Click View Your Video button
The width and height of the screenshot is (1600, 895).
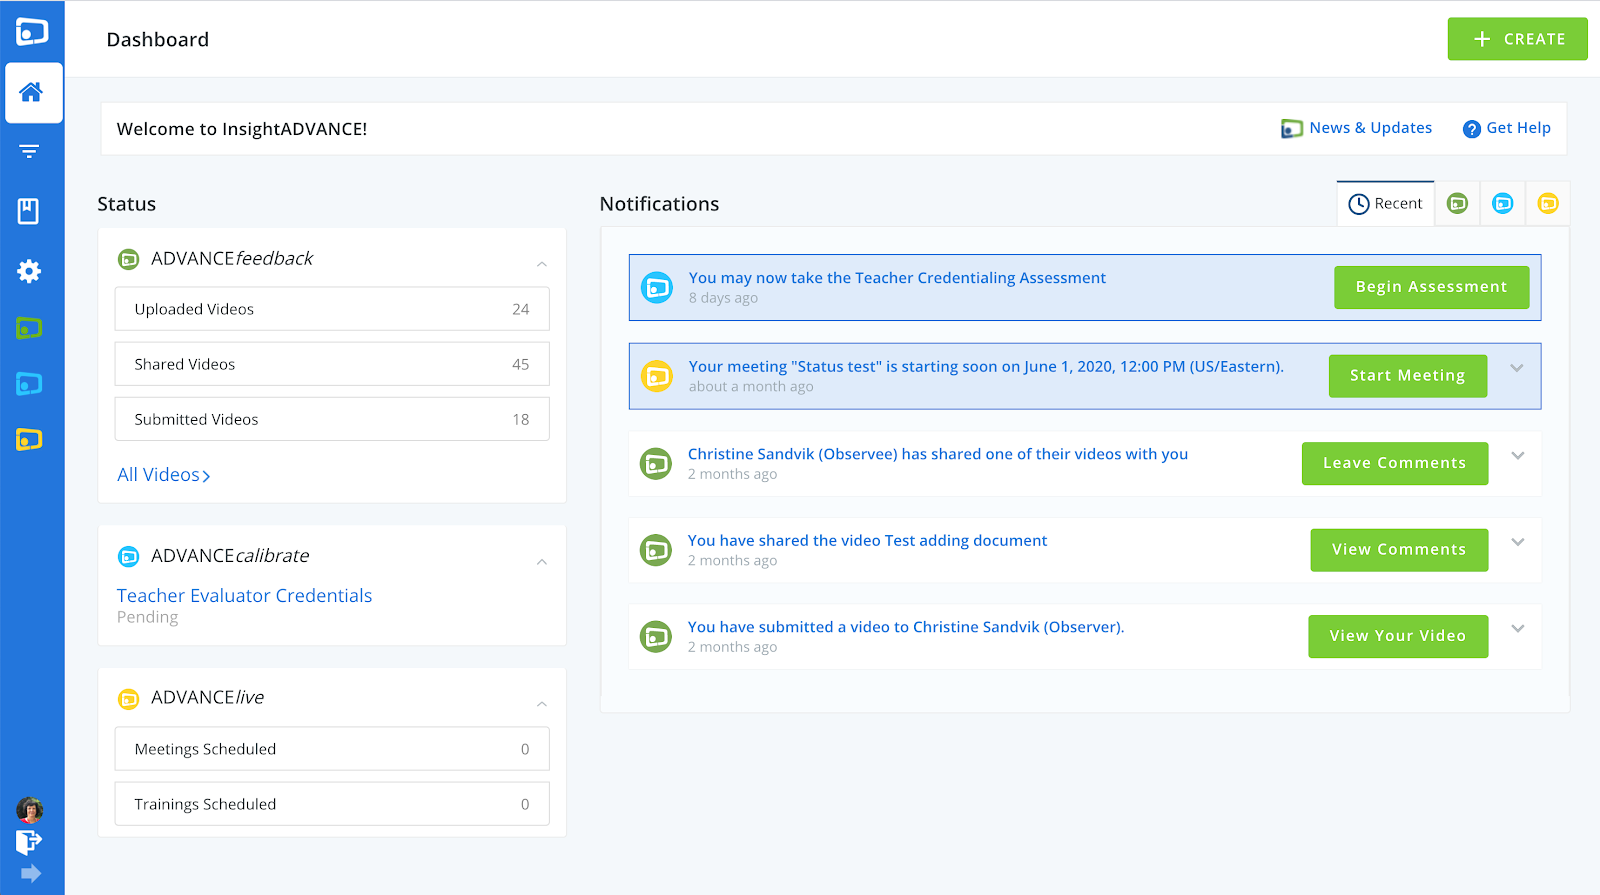point(1397,636)
